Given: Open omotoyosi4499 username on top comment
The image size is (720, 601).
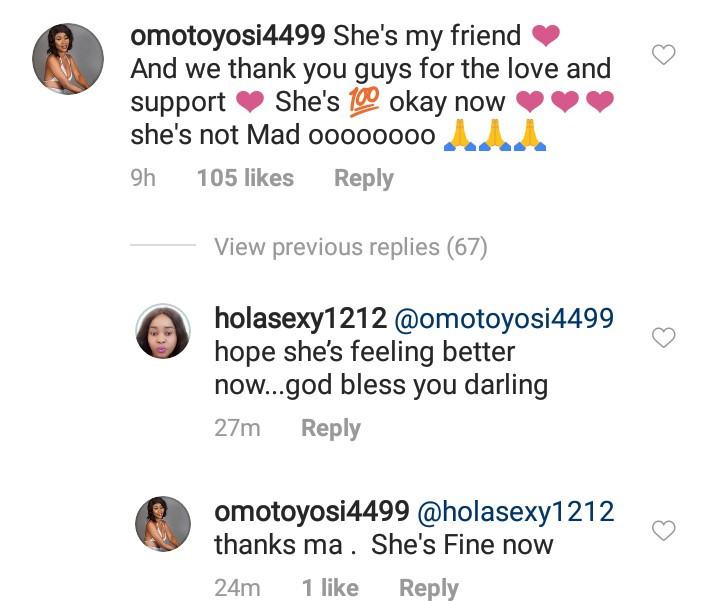Looking at the screenshot, I should pos(226,36).
